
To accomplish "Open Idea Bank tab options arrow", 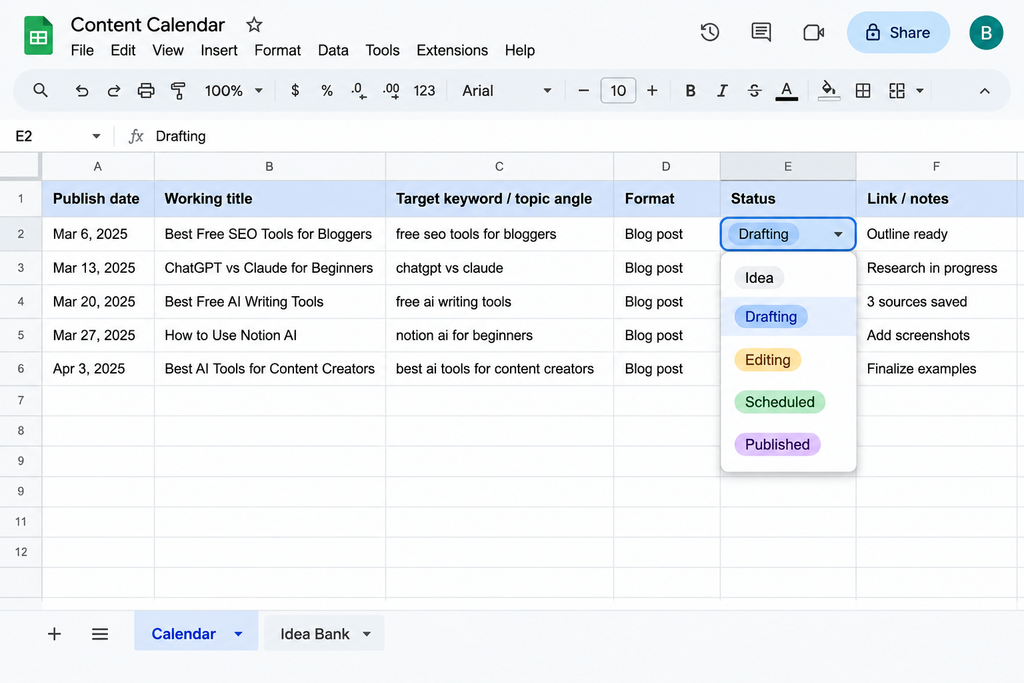I will coord(367,633).
